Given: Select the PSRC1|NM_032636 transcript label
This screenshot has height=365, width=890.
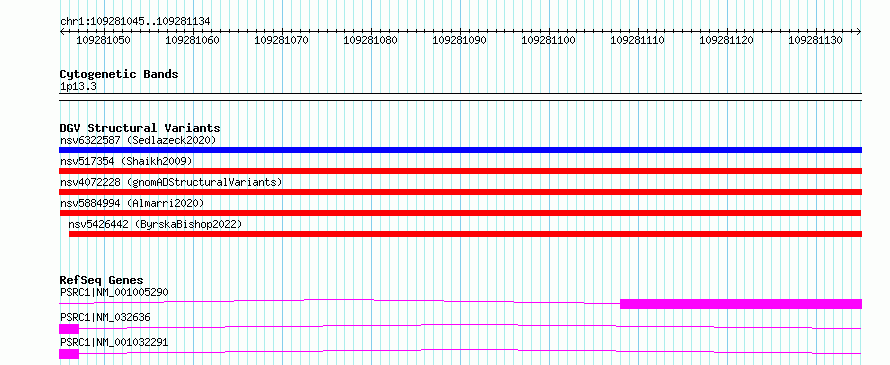Looking at the screenshot, I should pos(105,318).
